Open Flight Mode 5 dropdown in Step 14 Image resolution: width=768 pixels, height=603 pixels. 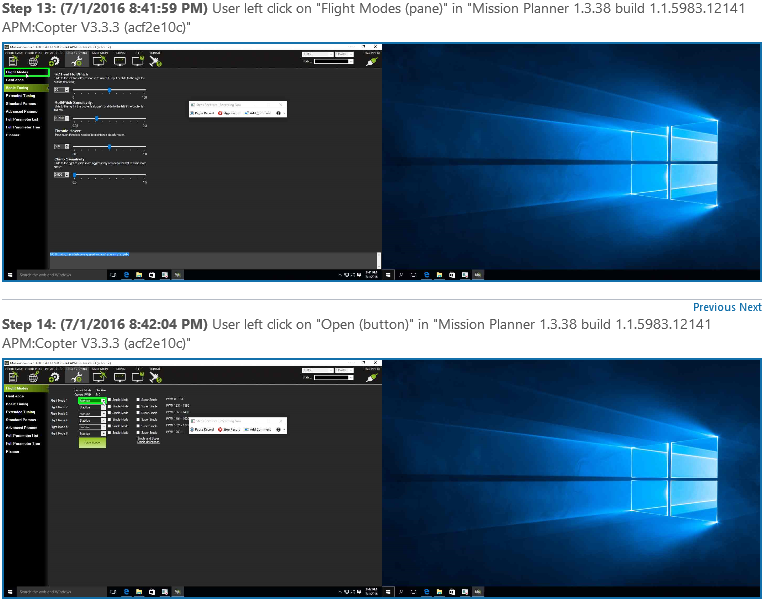point(92,427)
